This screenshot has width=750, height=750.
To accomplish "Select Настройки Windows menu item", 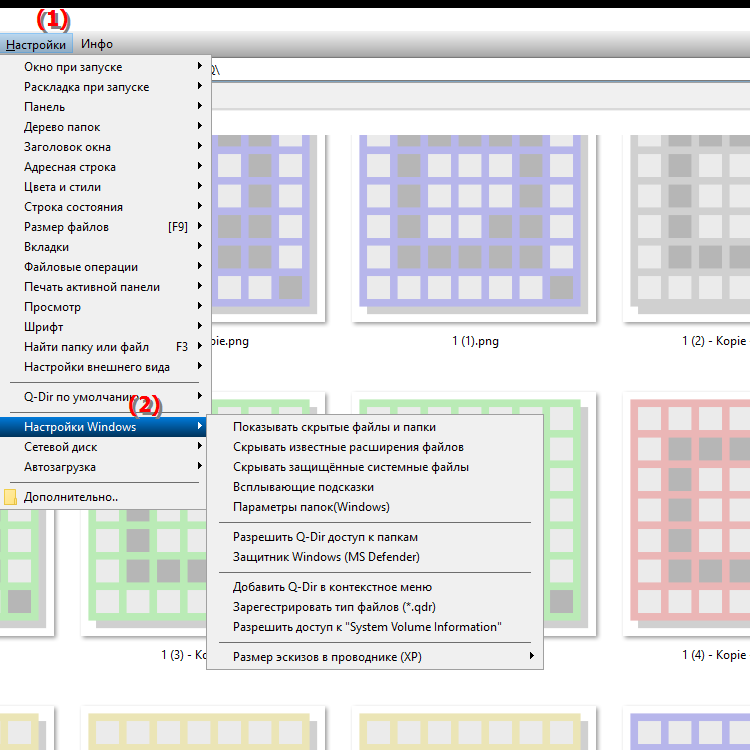I will (x=103, y=427).
